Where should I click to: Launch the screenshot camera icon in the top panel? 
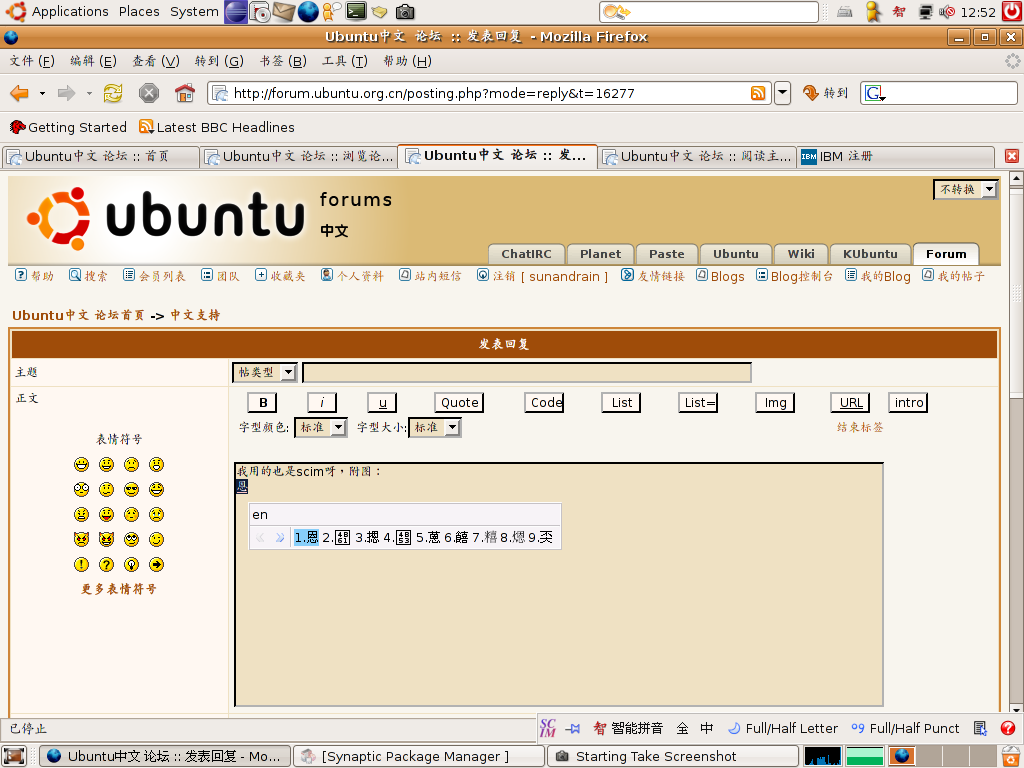[405, 11]
